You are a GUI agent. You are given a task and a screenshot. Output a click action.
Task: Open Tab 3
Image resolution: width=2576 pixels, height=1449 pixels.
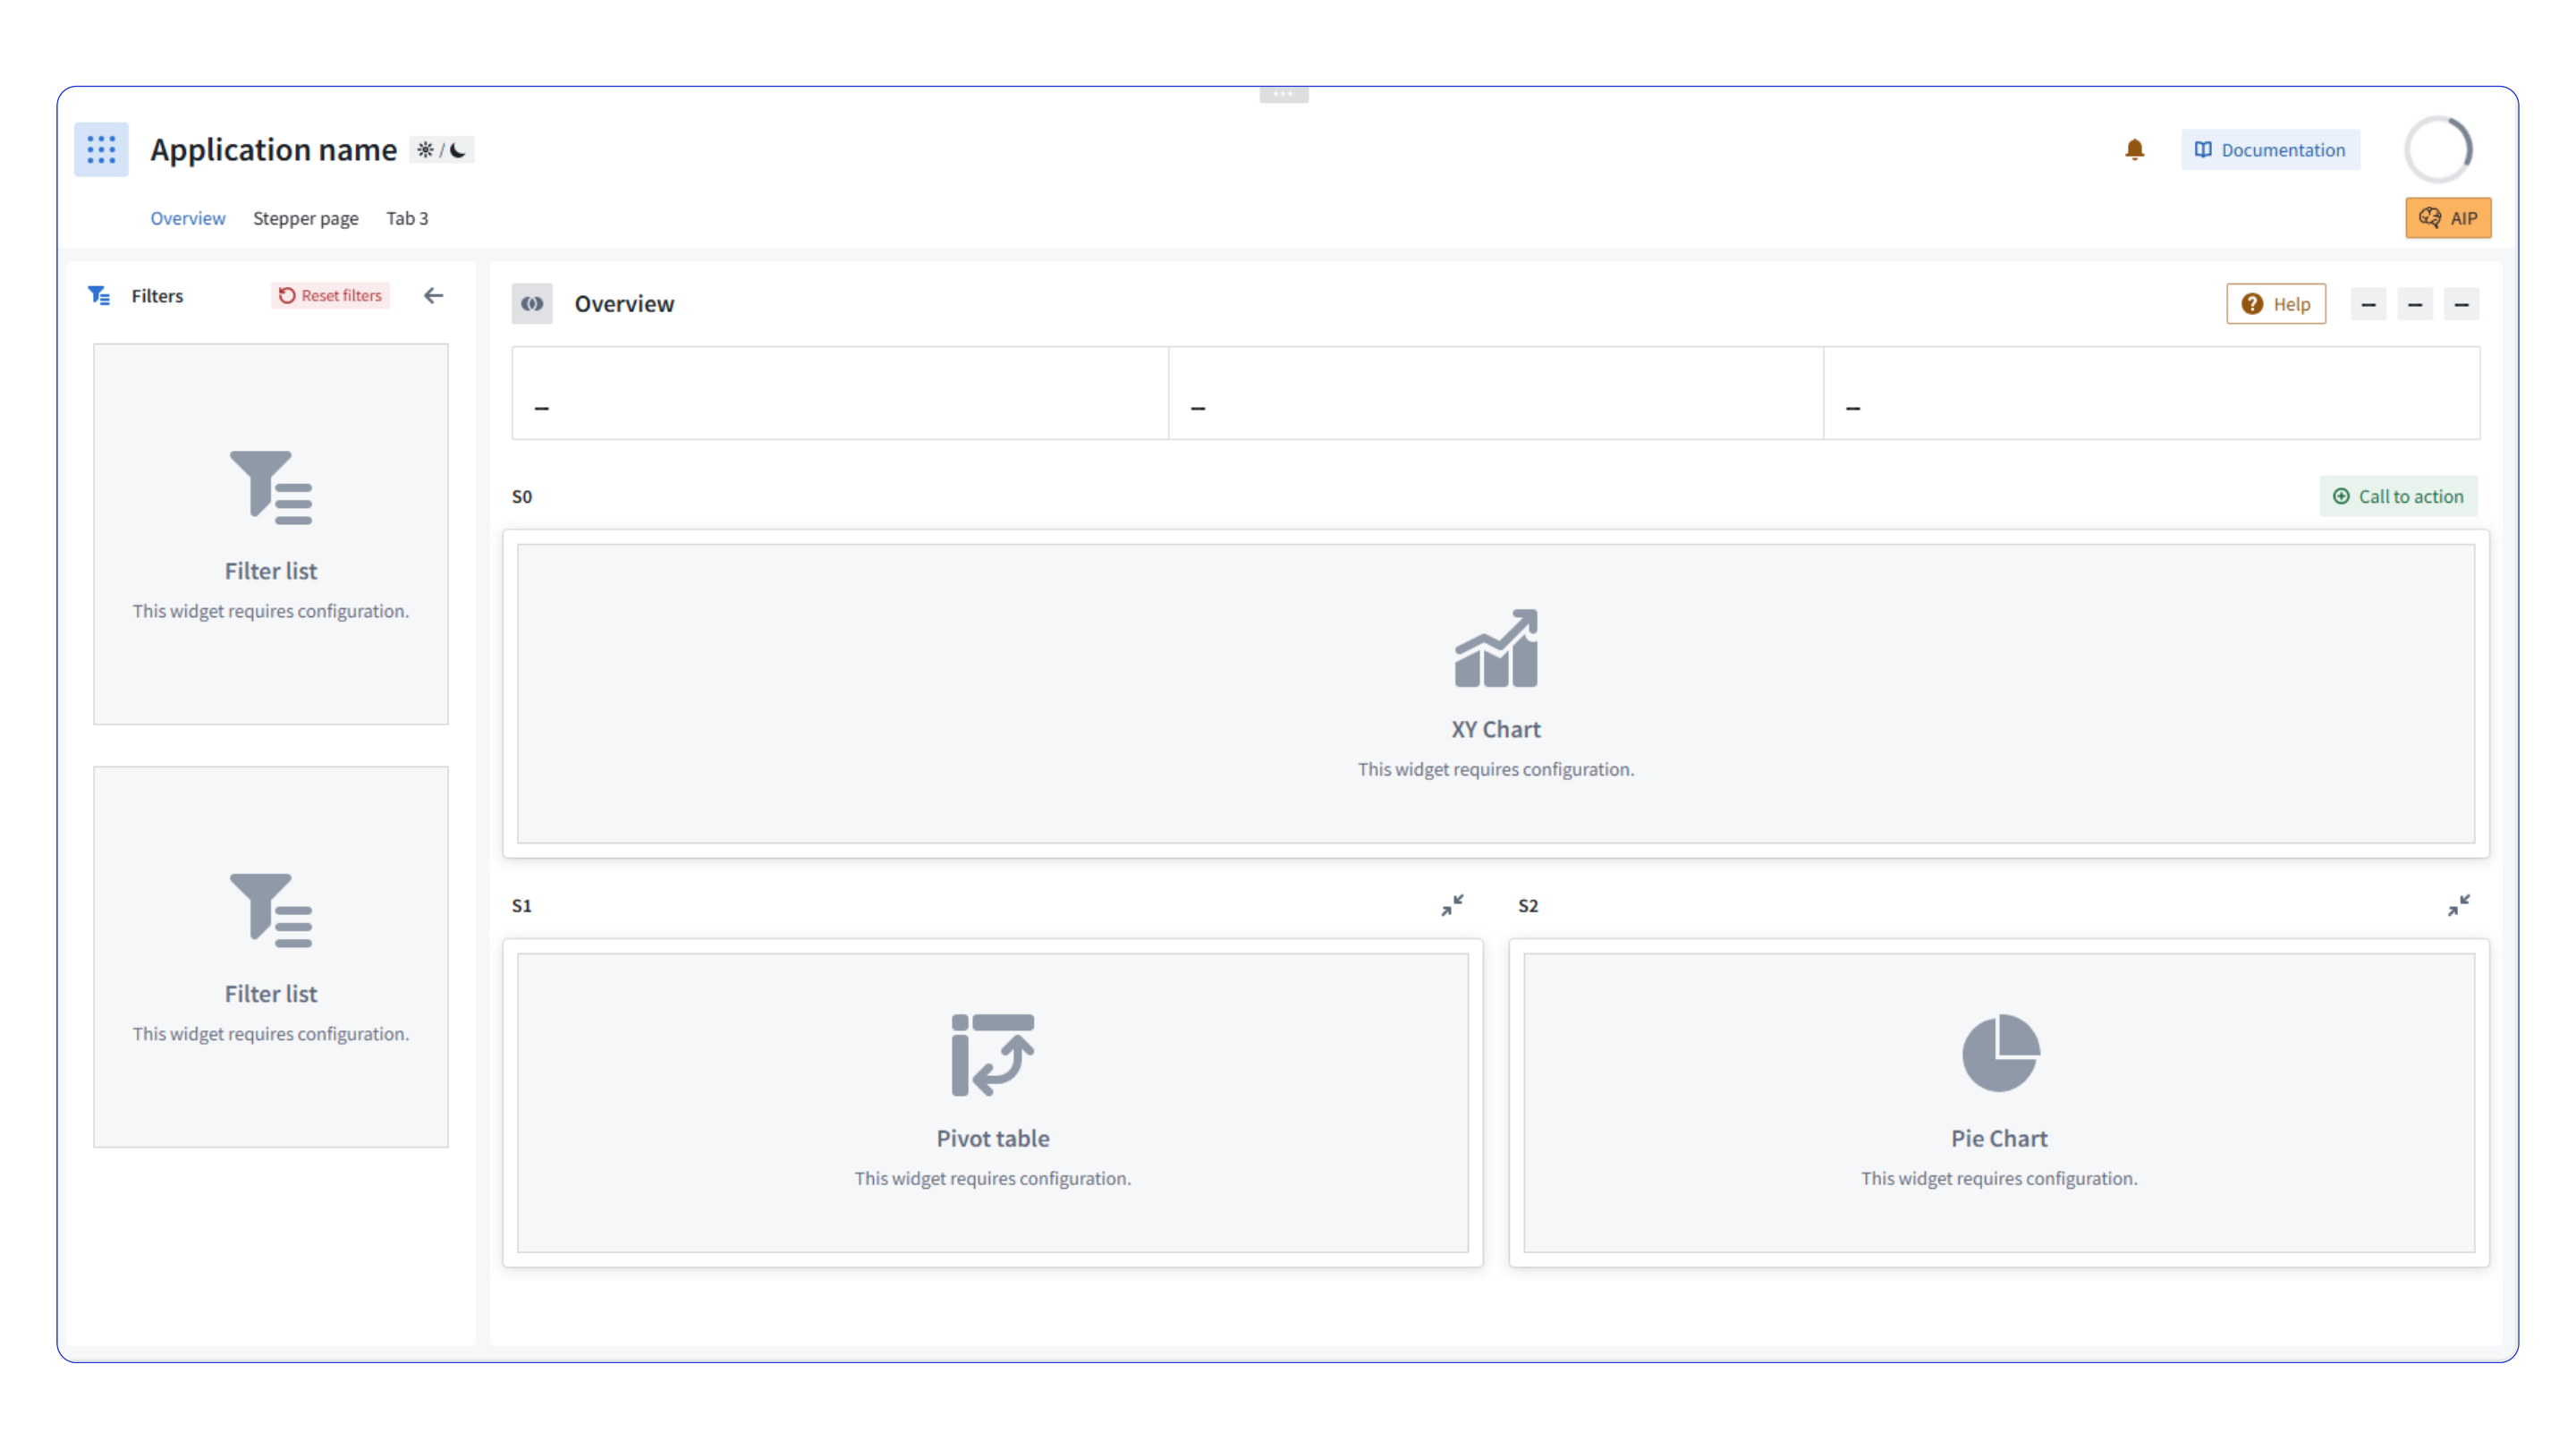[407, 218]
